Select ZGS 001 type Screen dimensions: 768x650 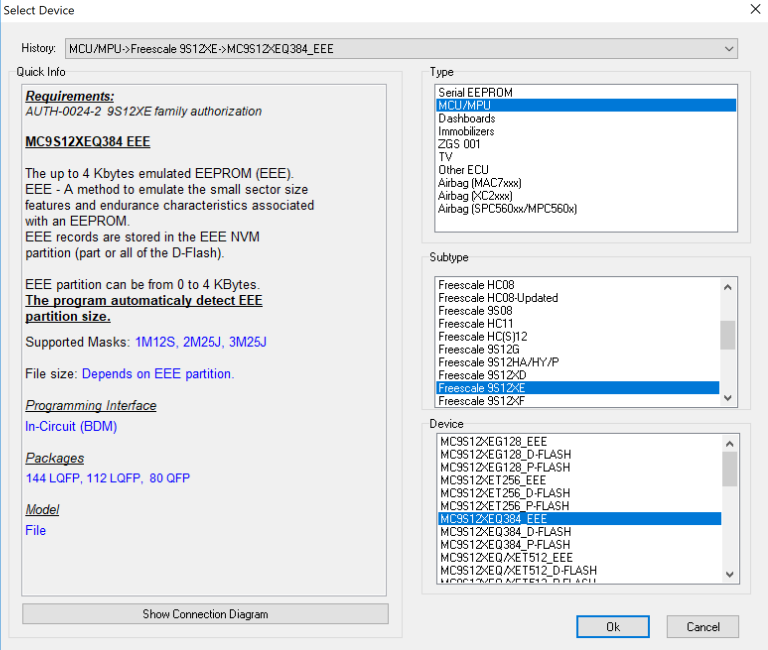coord(586,144)
